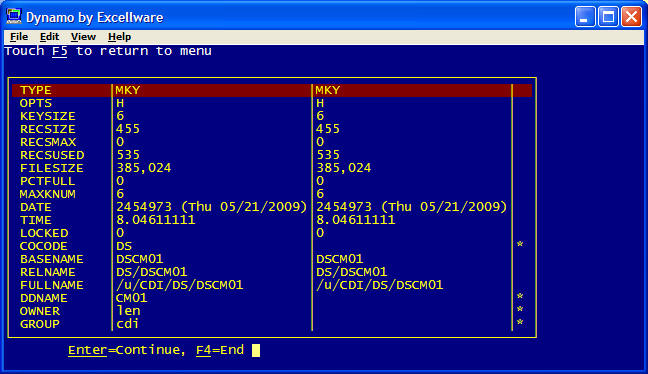Click OWNER value len
The image size is (648, 374).
click(128, 311)
